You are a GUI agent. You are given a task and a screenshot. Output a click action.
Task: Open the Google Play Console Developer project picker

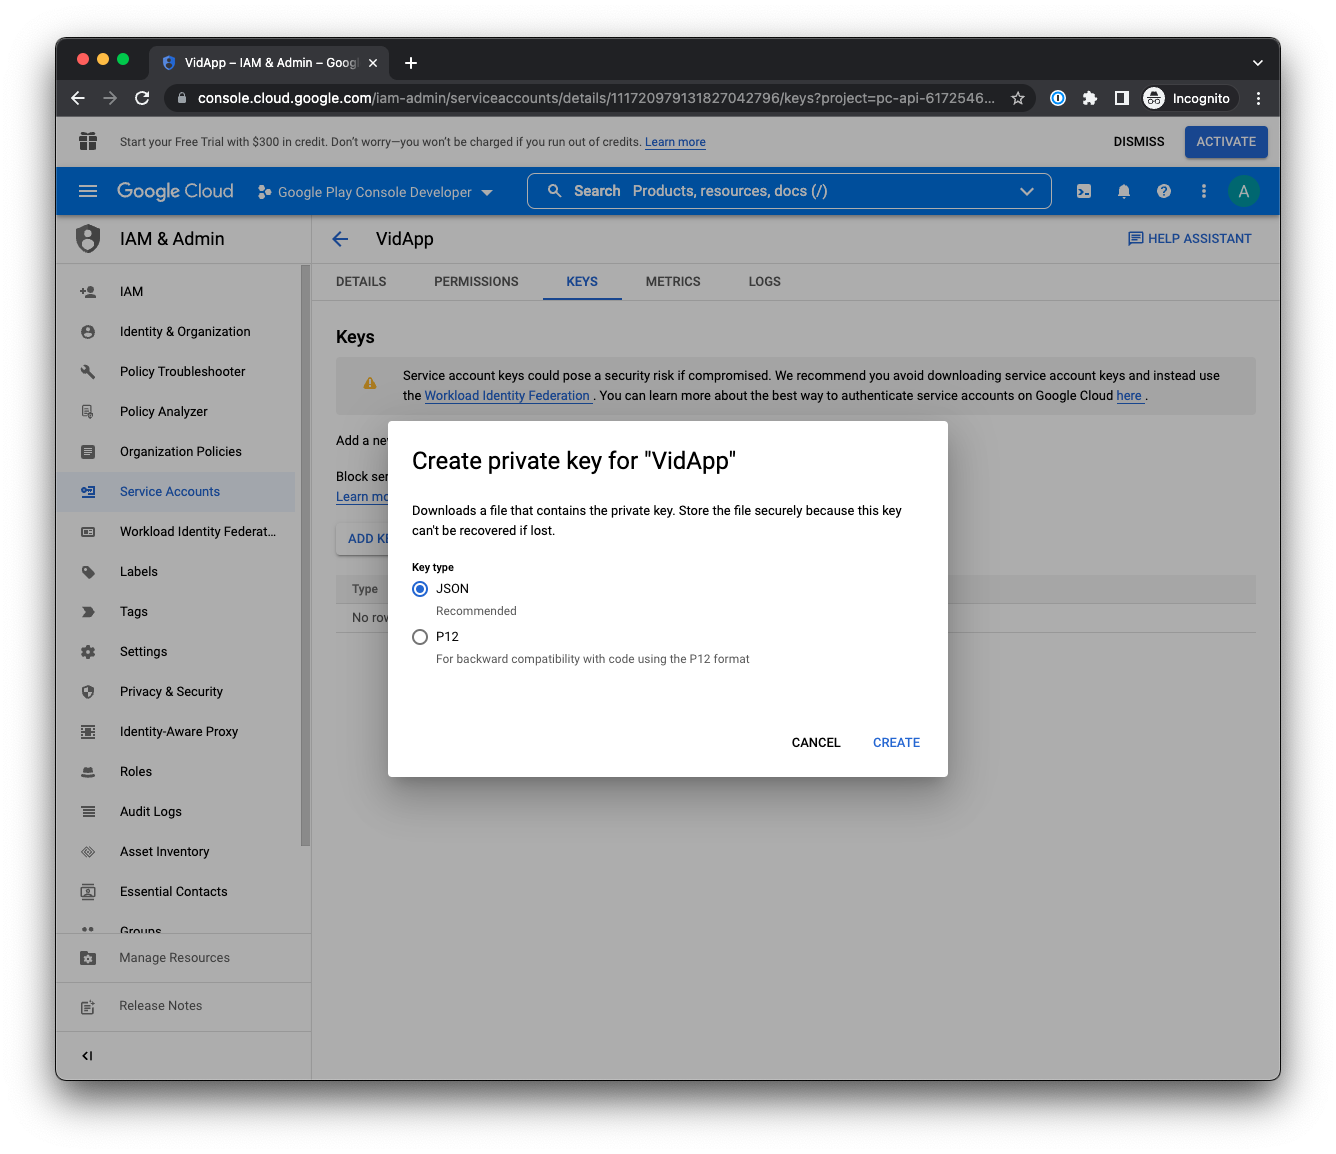coord(375,192)
